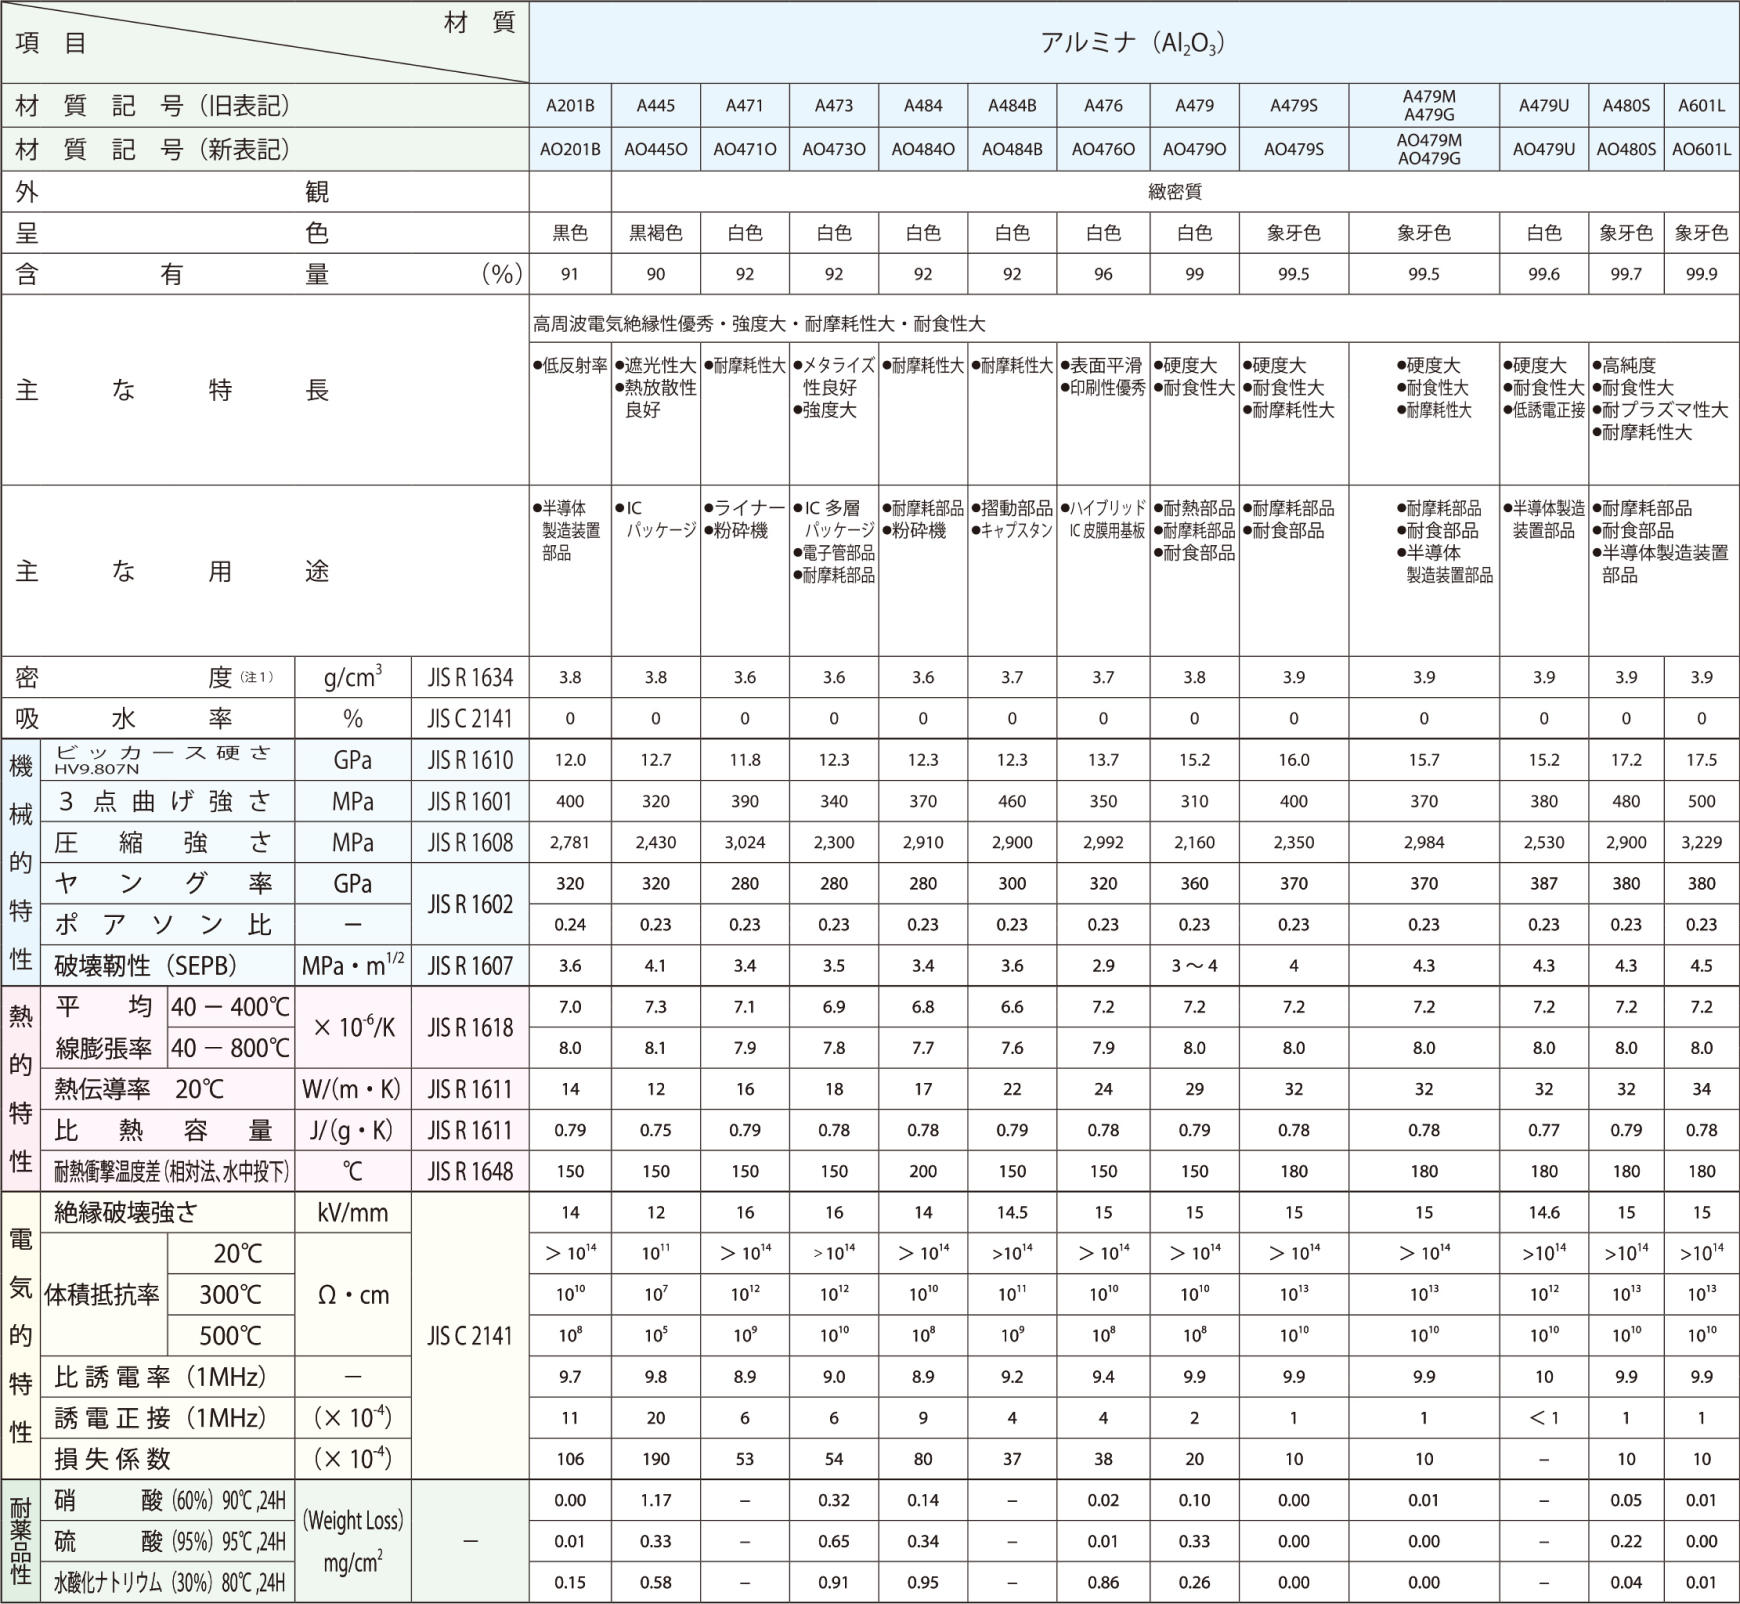Click loss factor value 106

click(570, 1459)
